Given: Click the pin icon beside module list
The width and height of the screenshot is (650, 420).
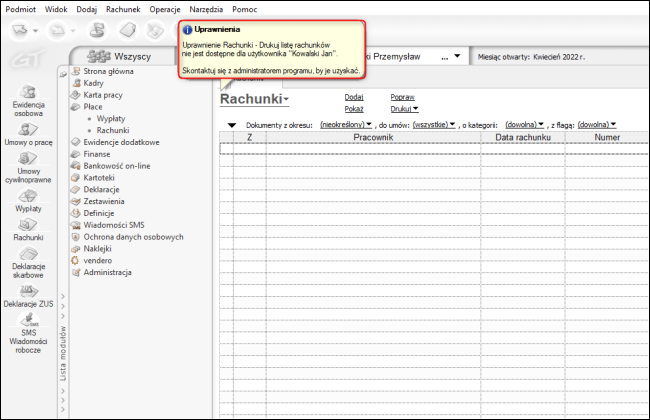Looking at the screenshot, I should click(63, 74).
